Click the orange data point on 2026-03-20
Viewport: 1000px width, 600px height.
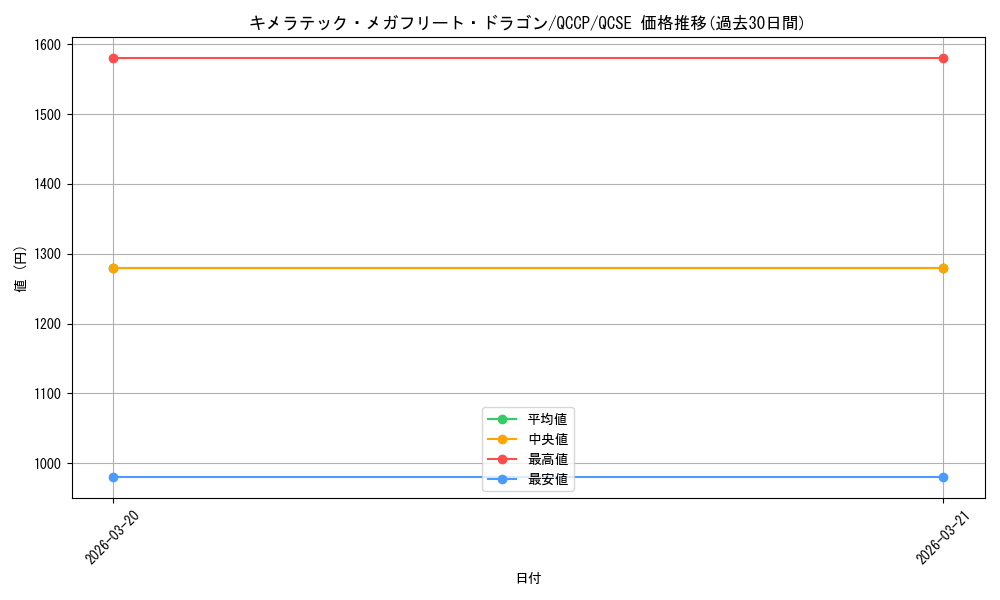(x=111, y=267)
